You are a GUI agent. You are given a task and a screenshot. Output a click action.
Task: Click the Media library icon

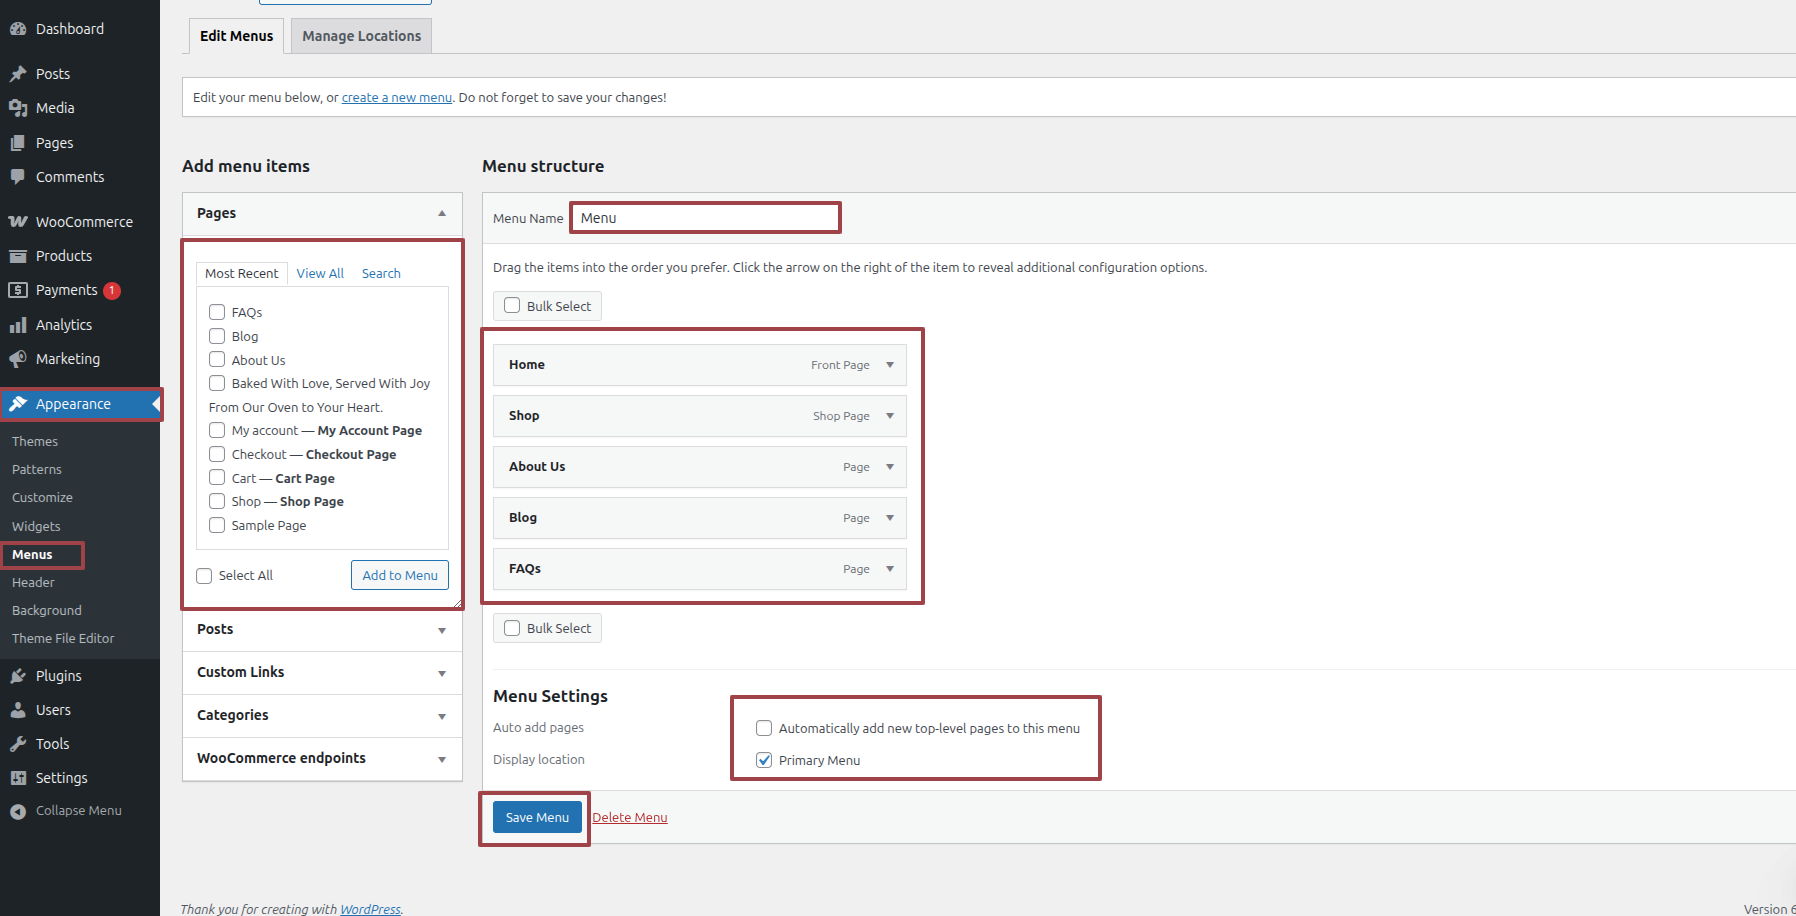pos(18,108)
